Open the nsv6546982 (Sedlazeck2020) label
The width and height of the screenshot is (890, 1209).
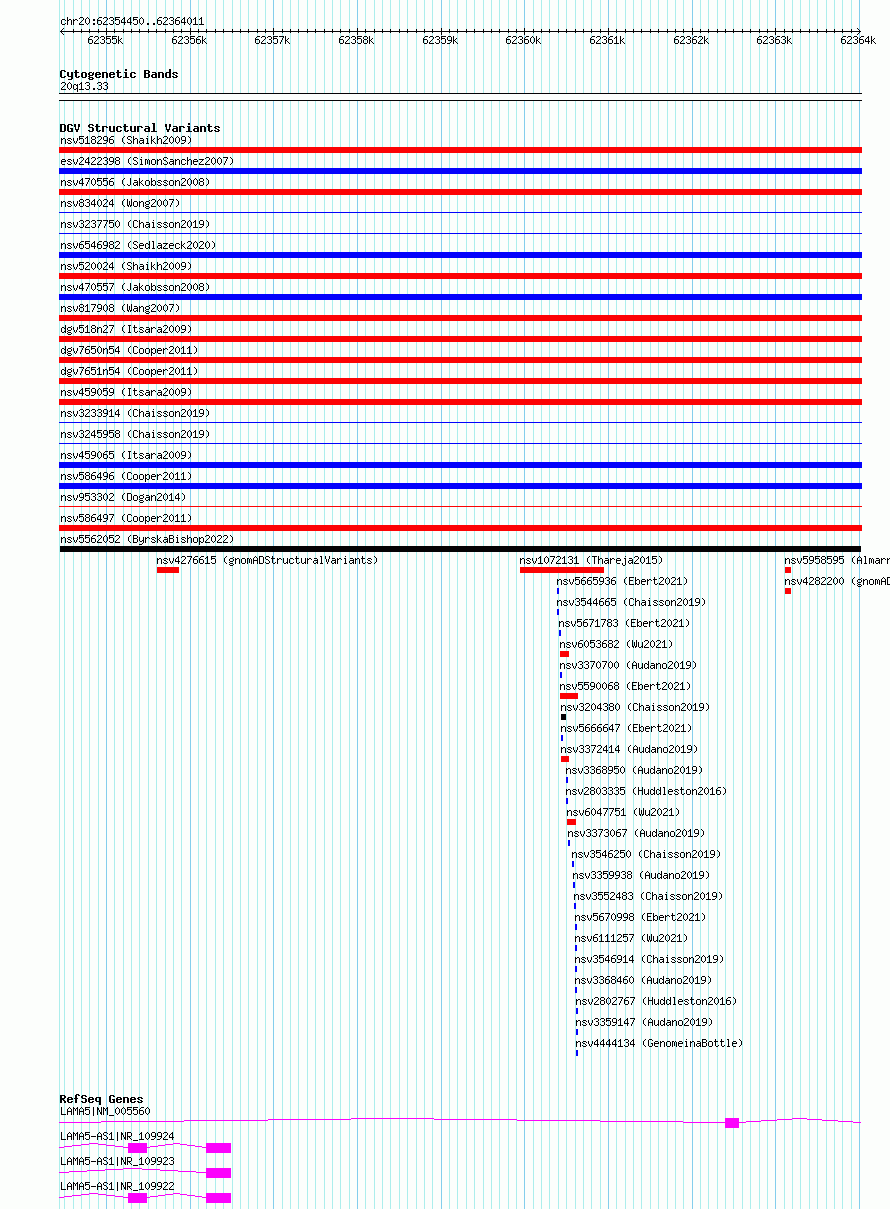pyautogui.click(x=138, y=245)
